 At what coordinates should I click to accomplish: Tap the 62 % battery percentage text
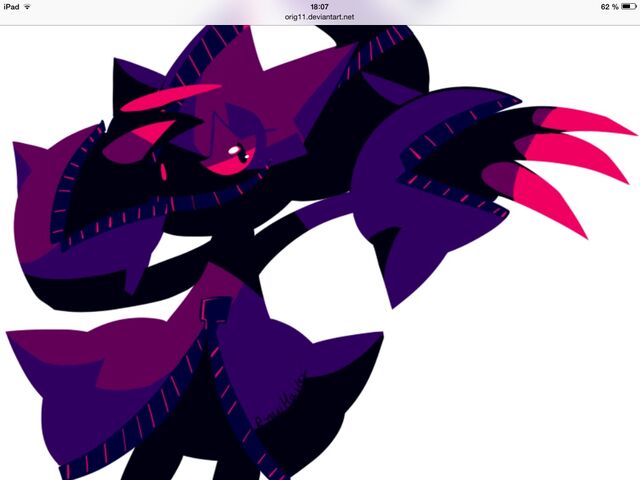[x=609, y=7]
